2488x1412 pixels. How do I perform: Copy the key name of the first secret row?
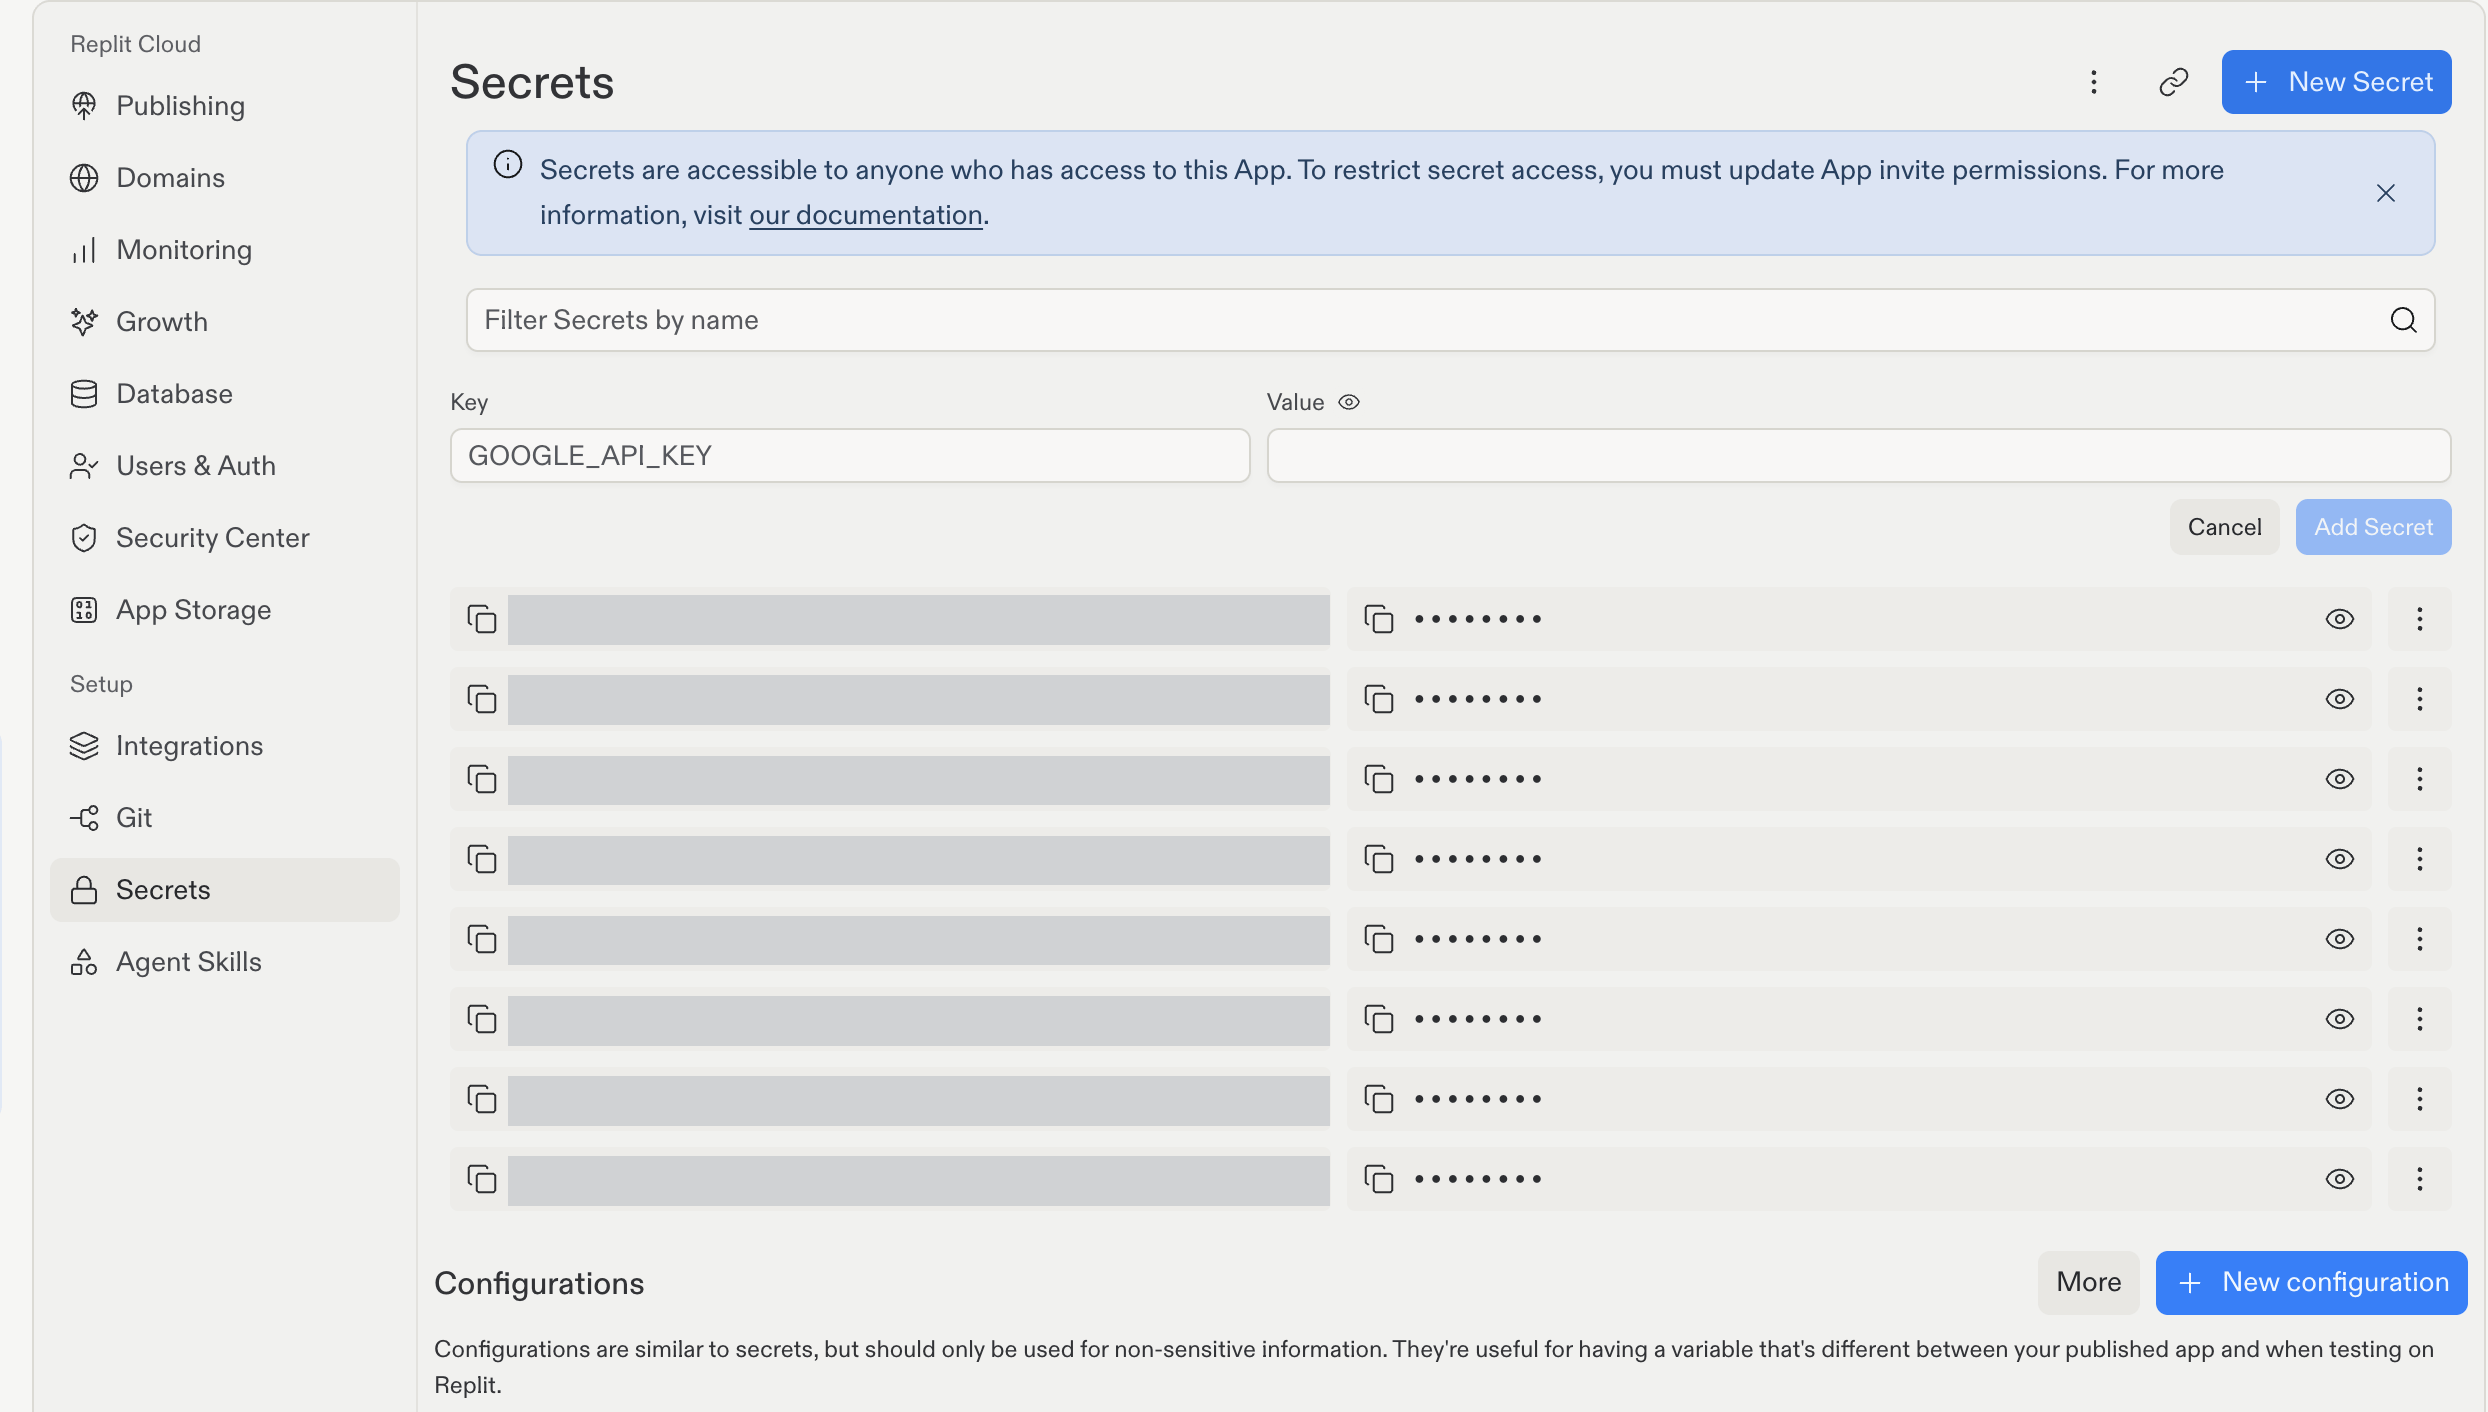(x=482, y=619)
